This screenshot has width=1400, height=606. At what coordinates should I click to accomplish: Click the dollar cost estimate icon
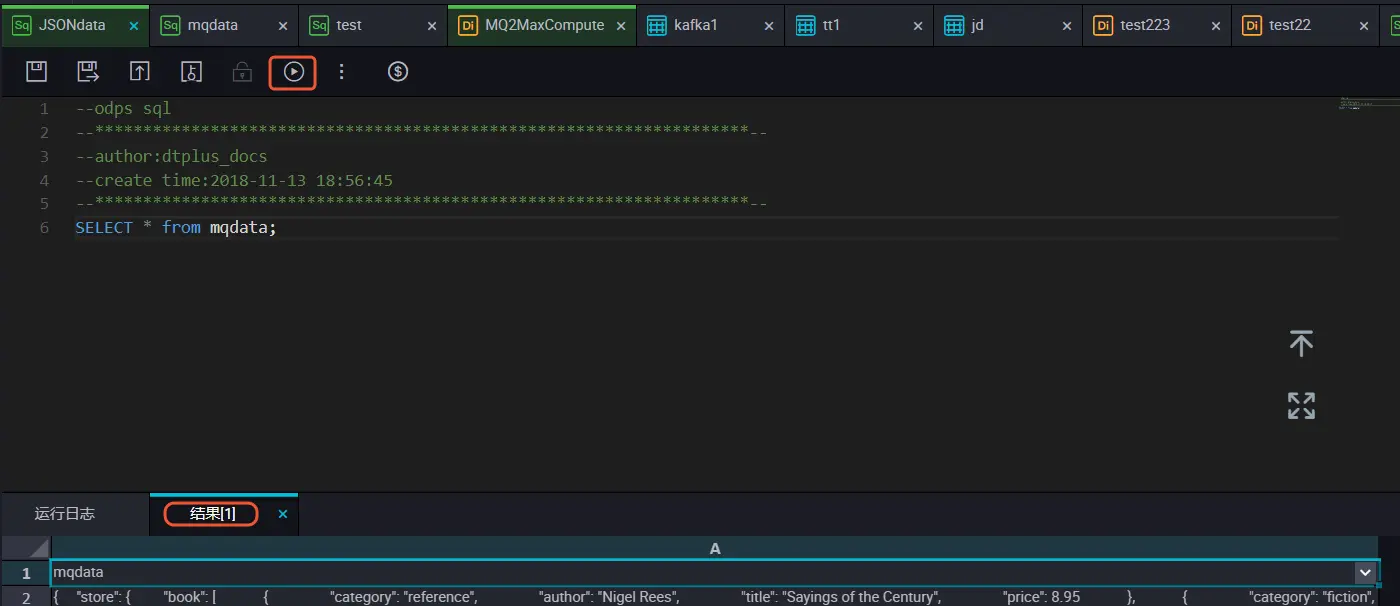click(398, 71)
